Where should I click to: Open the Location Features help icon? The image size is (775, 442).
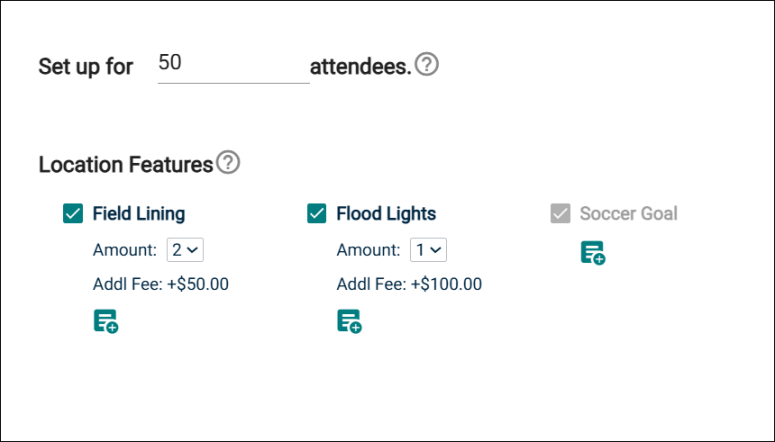(x=228, y=162)
